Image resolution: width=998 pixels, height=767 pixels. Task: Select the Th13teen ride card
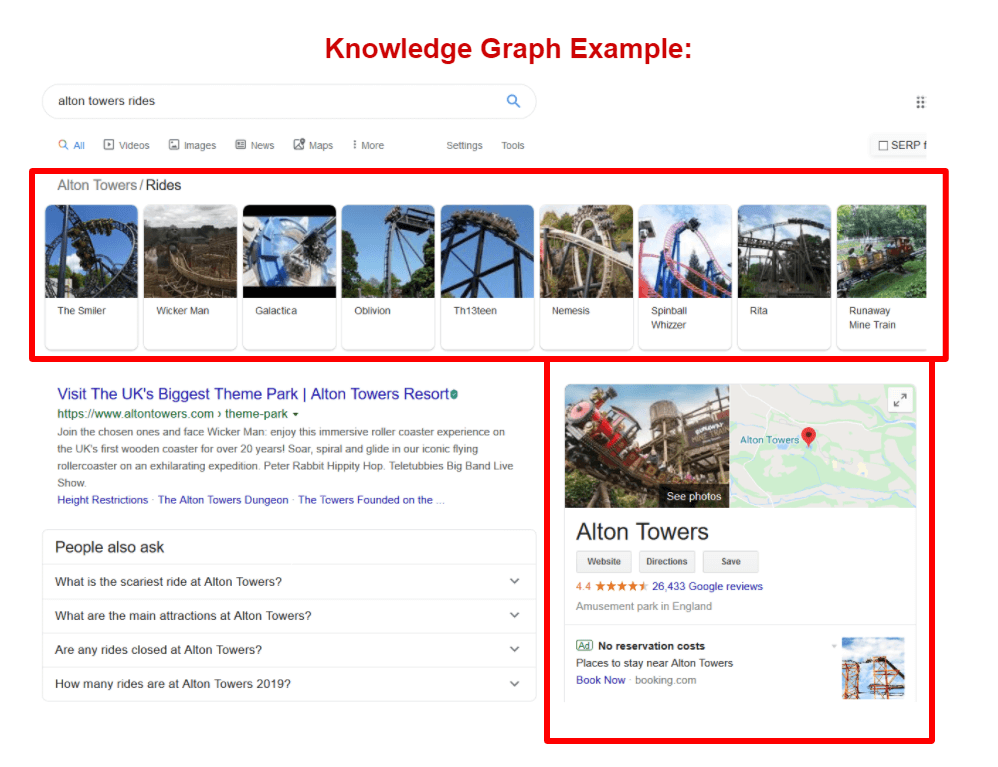(487, 276)
